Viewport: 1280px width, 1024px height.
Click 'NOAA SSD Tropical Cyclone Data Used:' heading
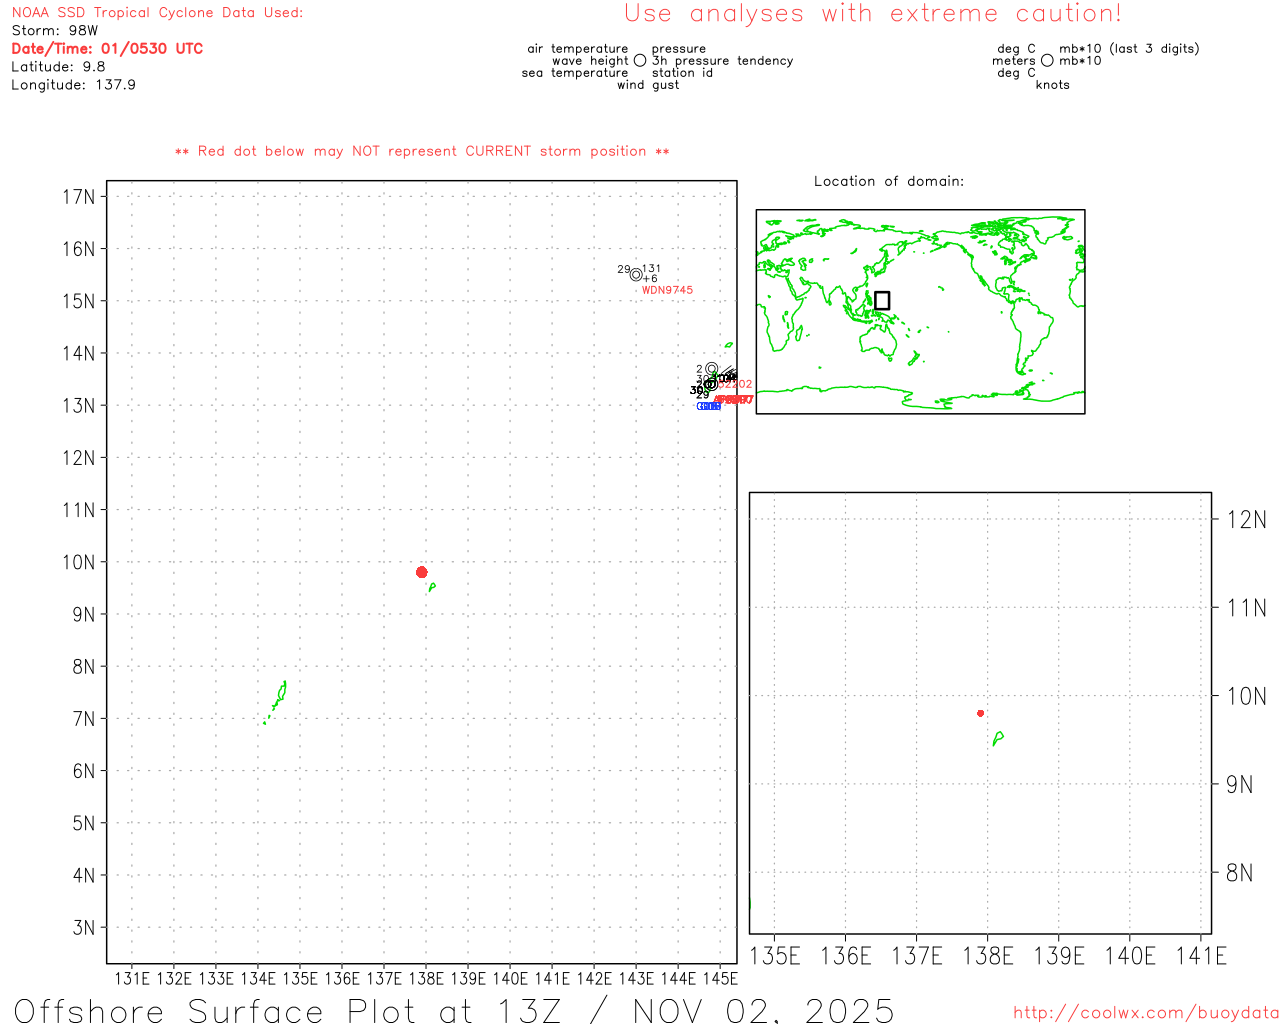pos(157,13)
